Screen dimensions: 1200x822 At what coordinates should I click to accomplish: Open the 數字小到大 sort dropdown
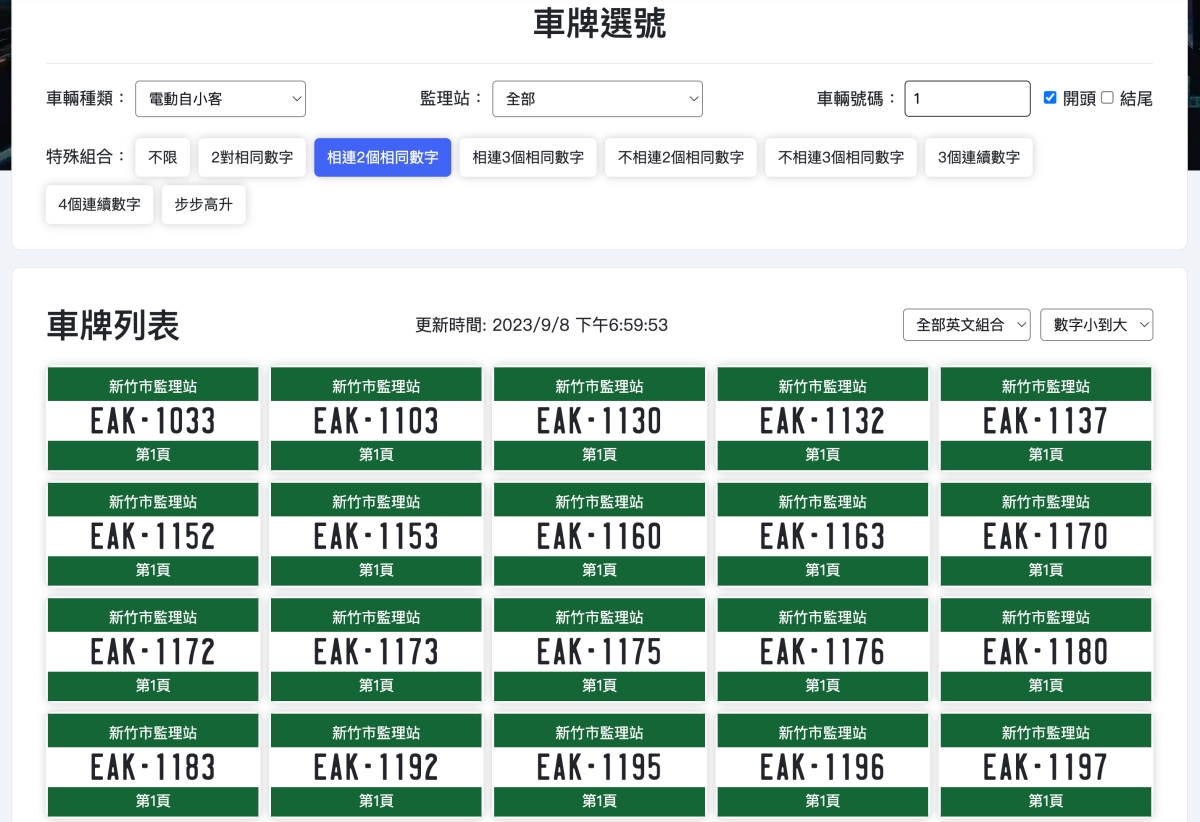1096,325
